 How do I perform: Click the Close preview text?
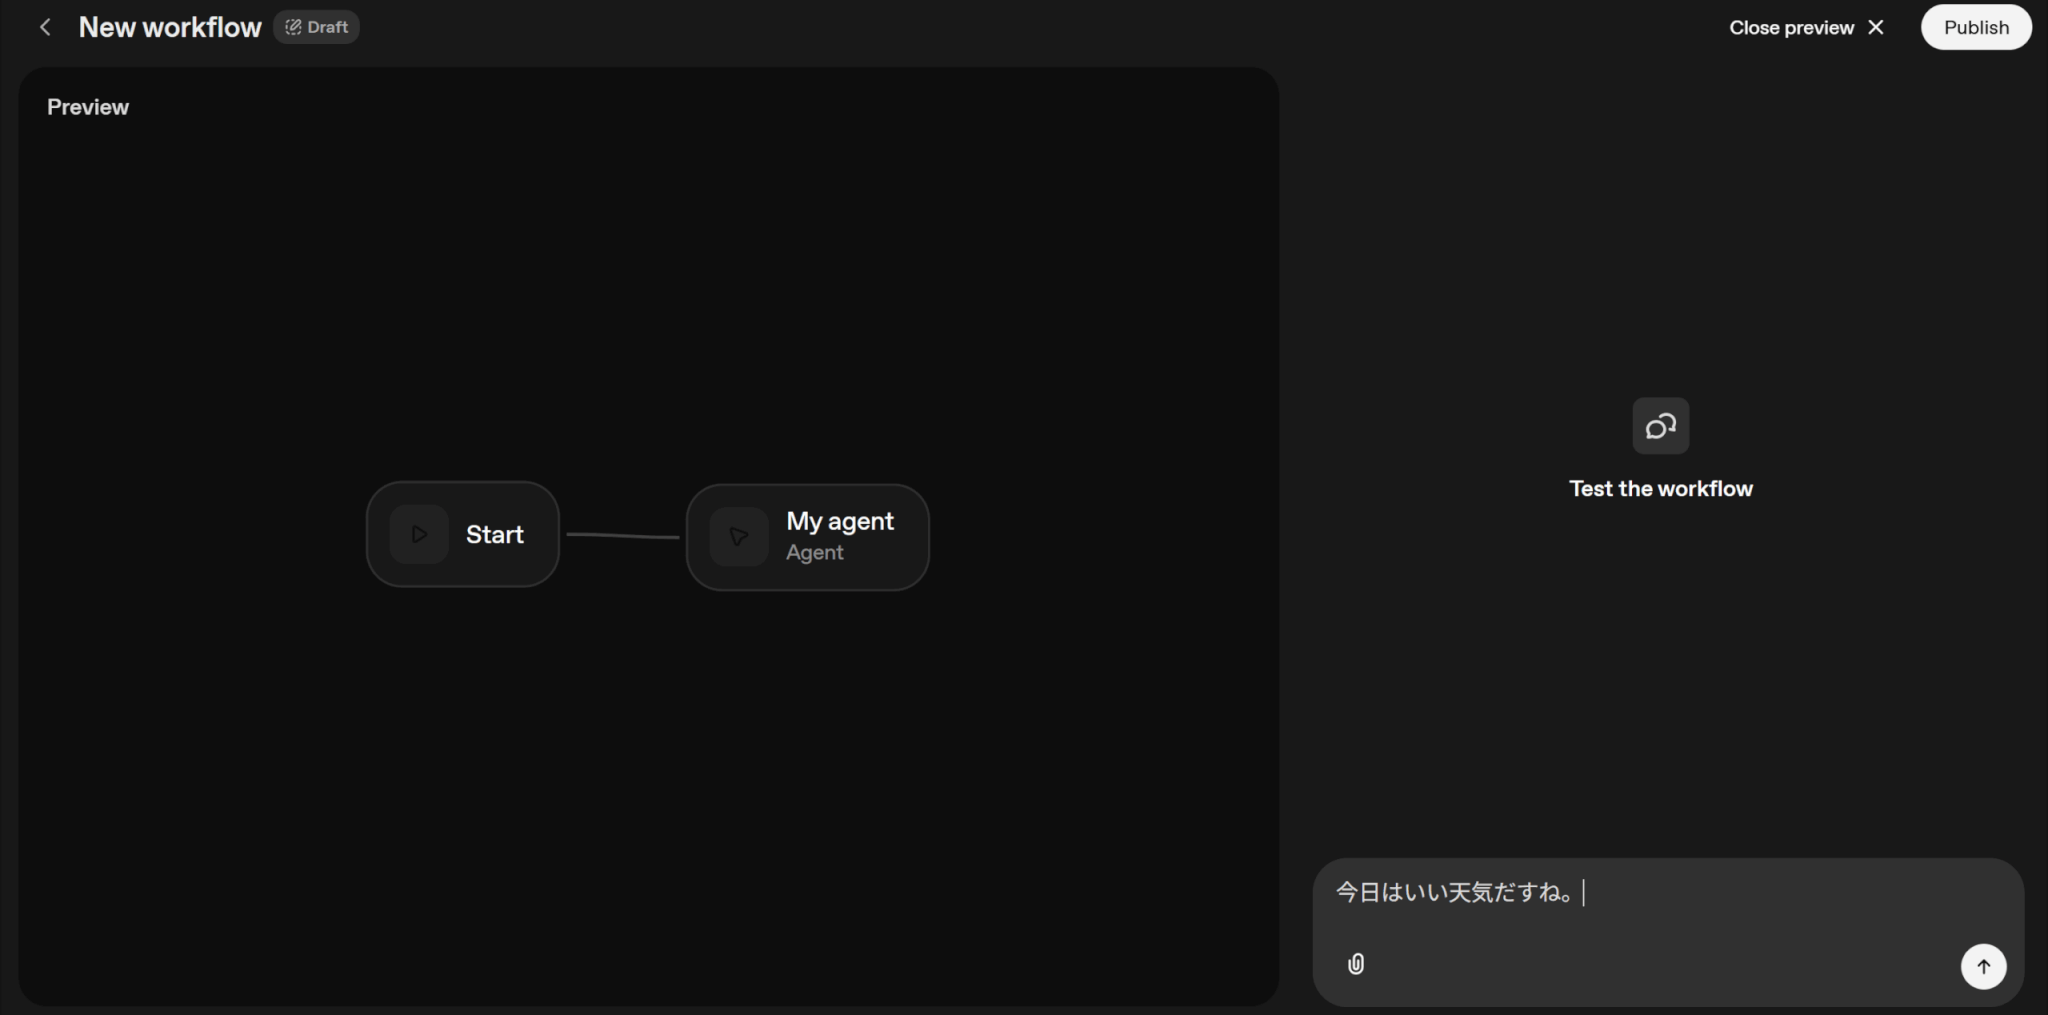(1791, 28)
